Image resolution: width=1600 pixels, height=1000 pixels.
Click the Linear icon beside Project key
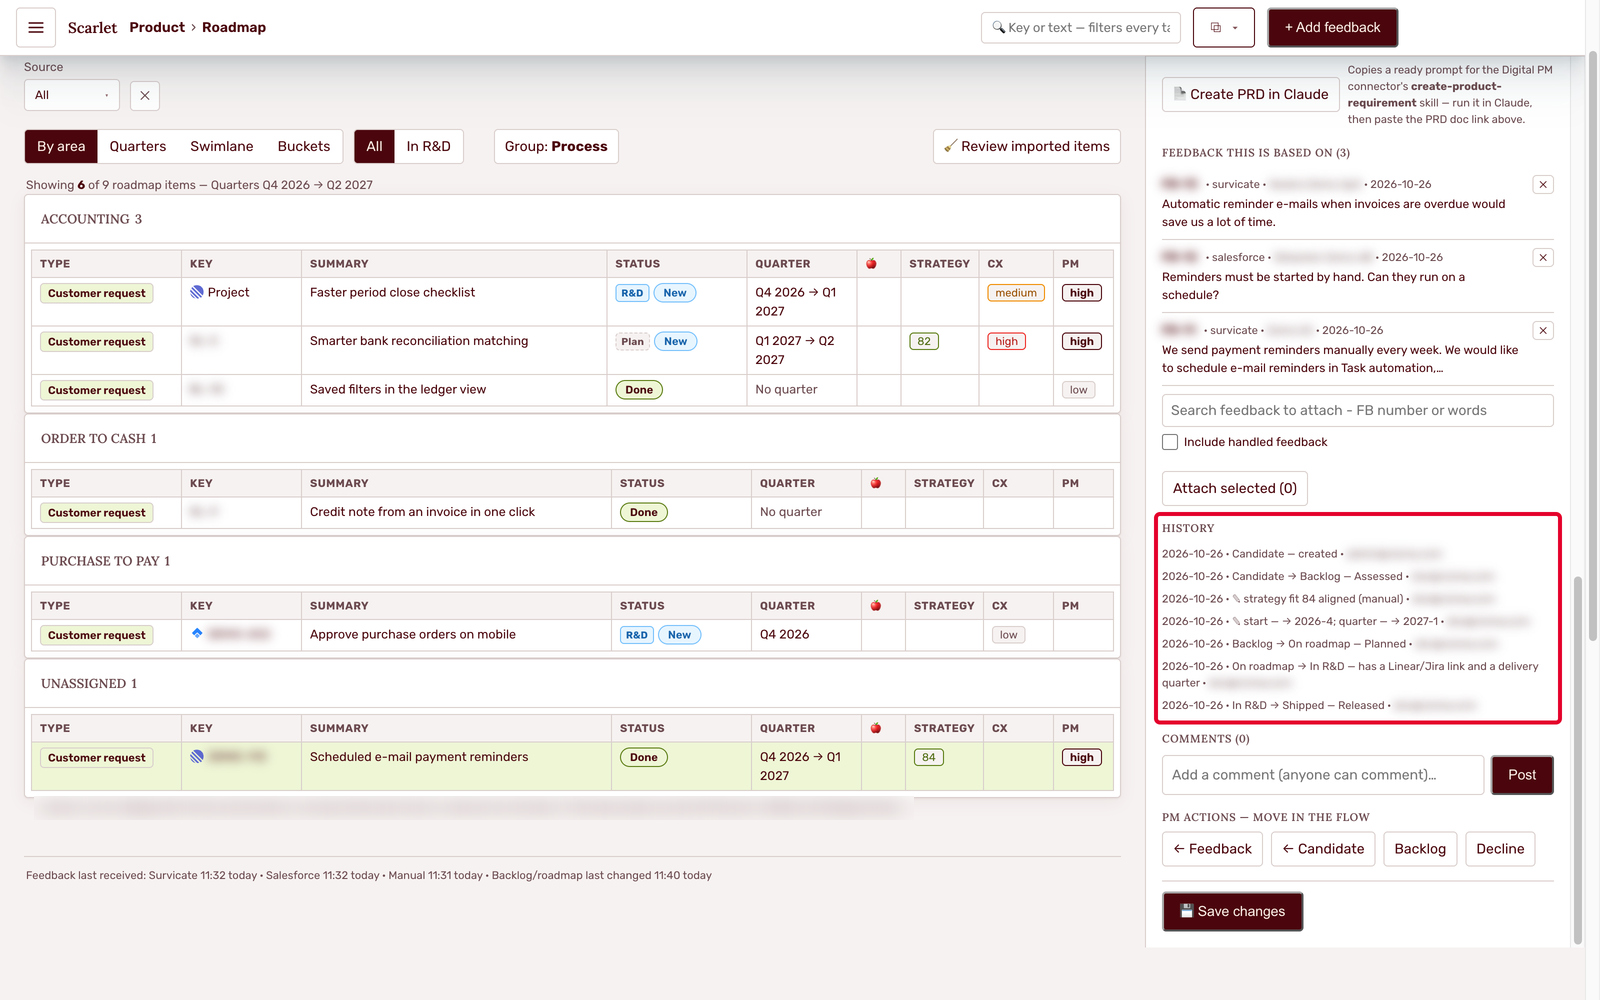coord(197,292)
